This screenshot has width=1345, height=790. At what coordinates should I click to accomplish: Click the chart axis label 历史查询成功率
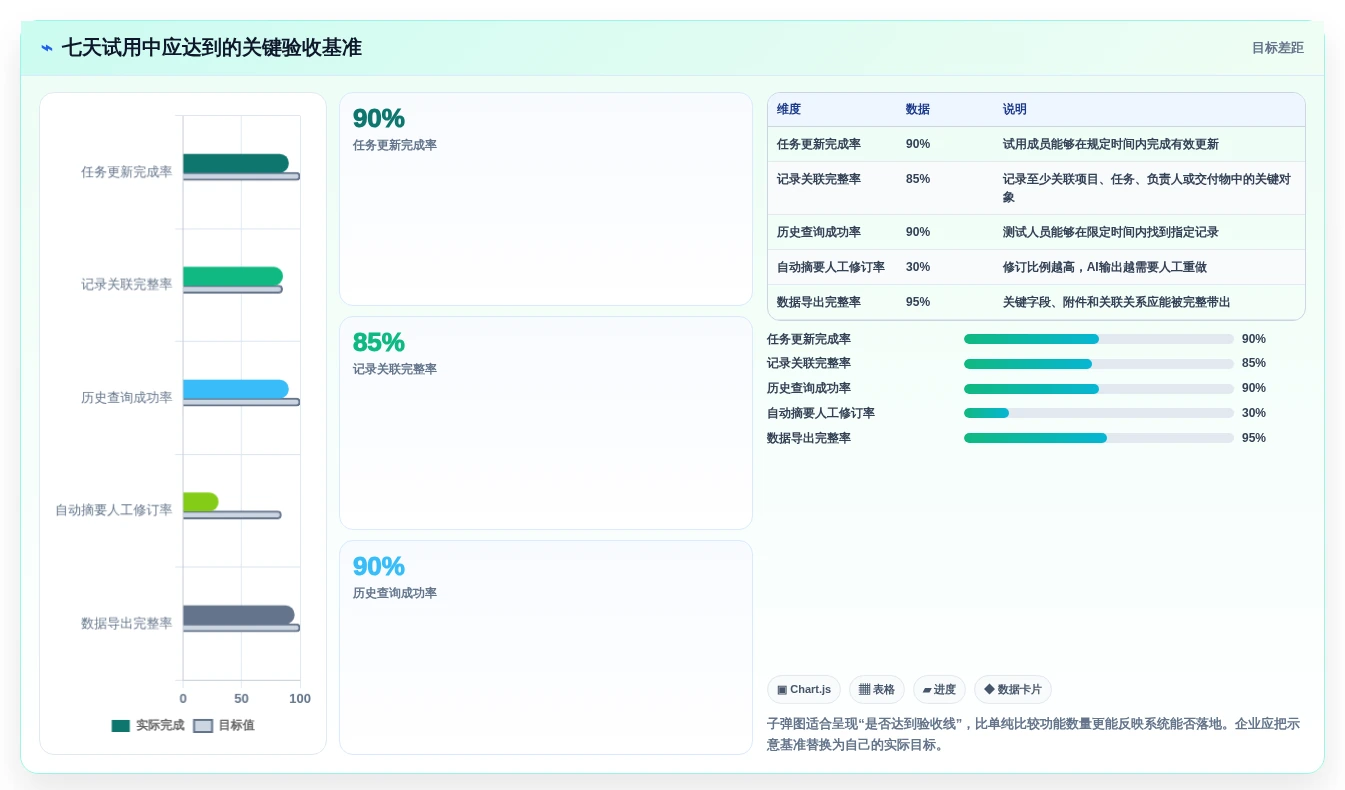click(127, 397)
